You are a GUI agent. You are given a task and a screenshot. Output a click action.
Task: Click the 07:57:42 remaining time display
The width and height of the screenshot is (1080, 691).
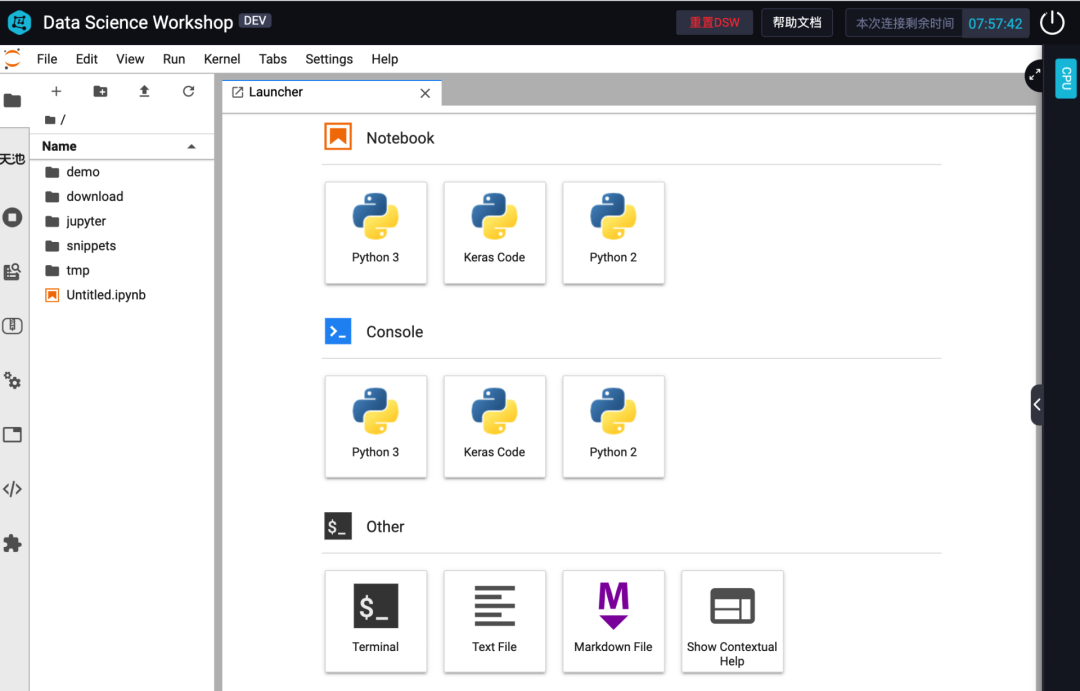click(995, 23)
